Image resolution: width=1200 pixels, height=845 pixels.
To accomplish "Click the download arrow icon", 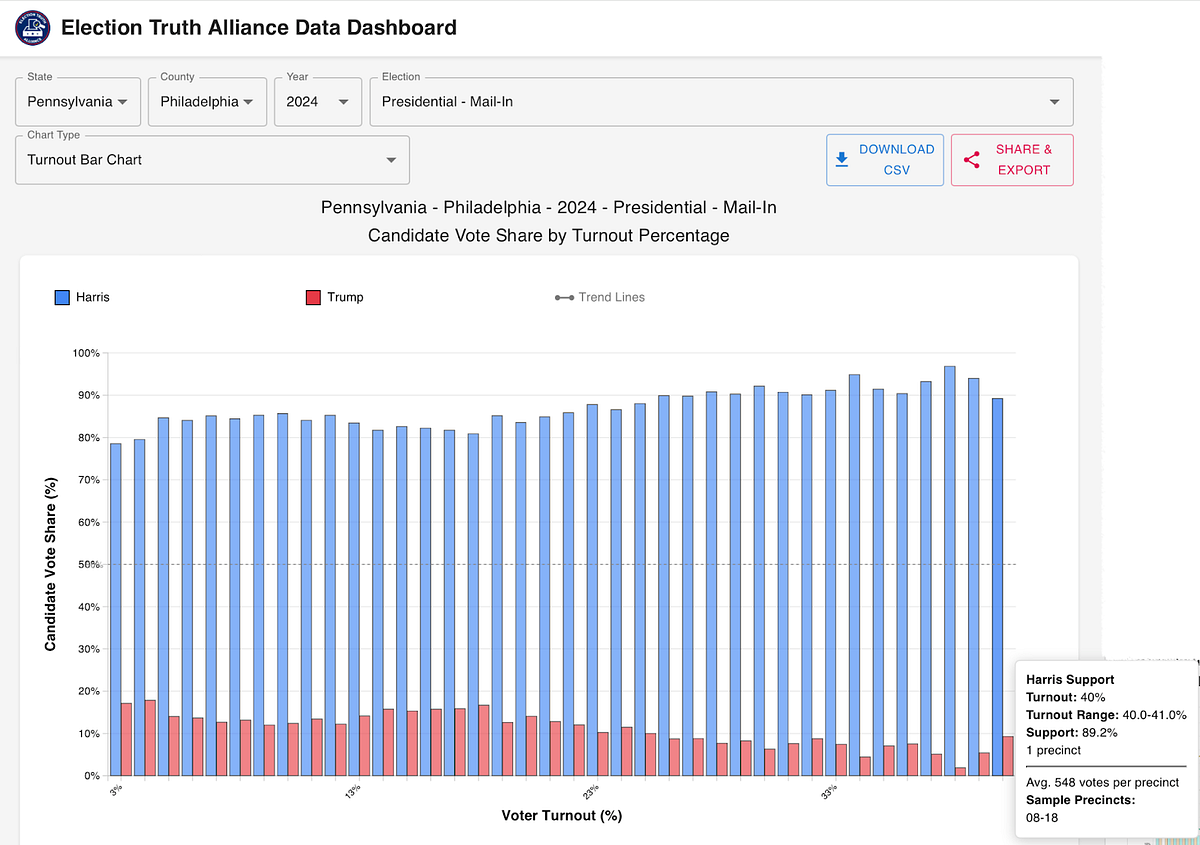I will click(x=842, y=159).
